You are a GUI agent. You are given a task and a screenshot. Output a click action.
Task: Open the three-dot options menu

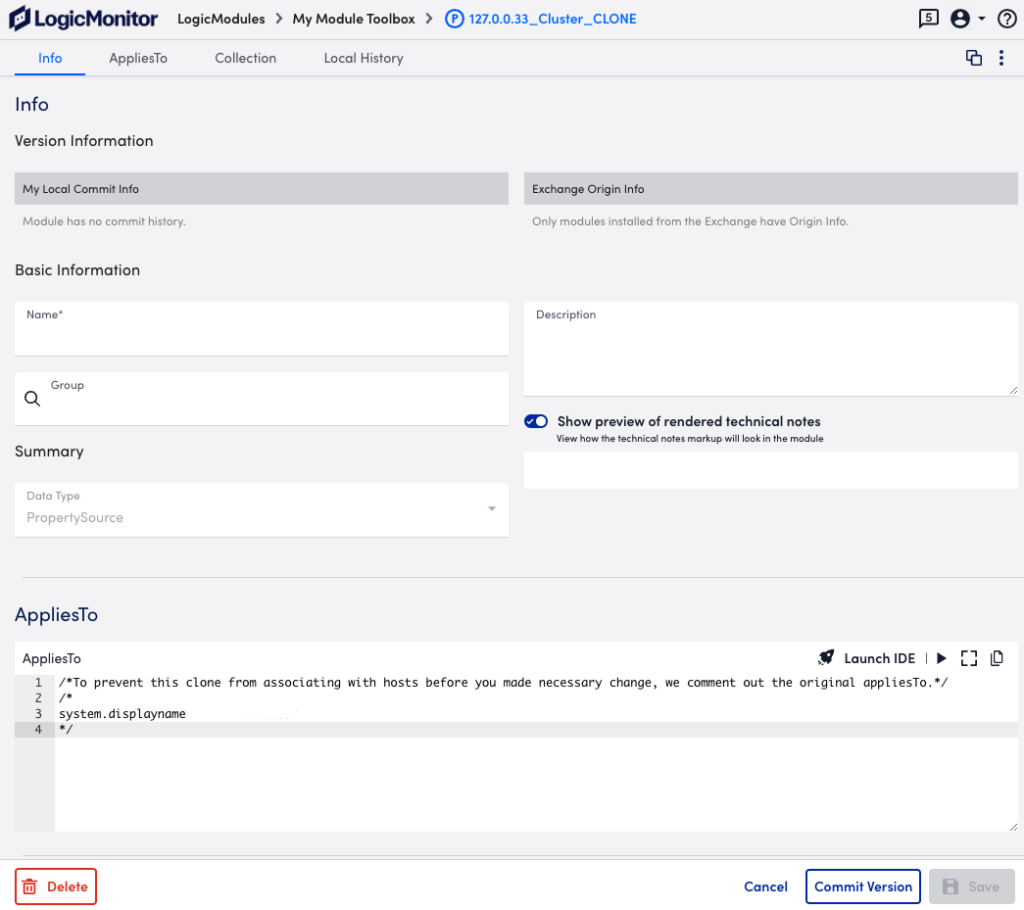tap(1002, 58)
